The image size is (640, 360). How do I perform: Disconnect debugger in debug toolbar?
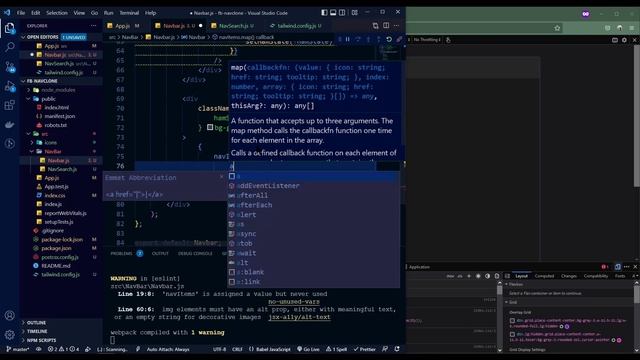click(399, 39)
